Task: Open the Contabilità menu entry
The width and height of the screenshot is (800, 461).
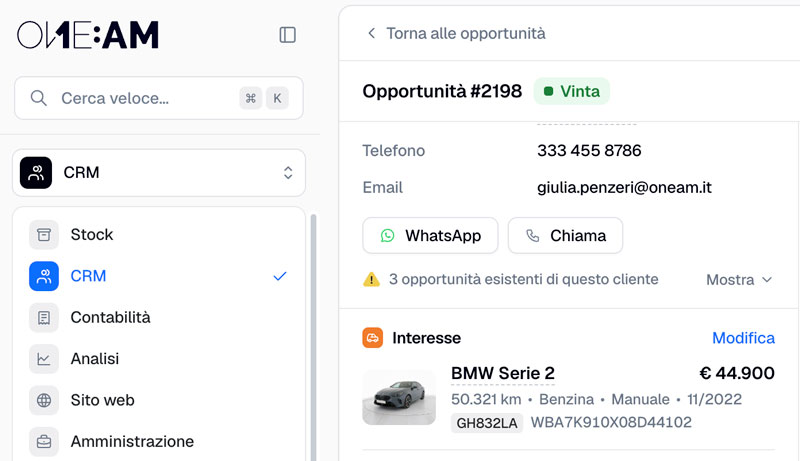Action: 159,317
